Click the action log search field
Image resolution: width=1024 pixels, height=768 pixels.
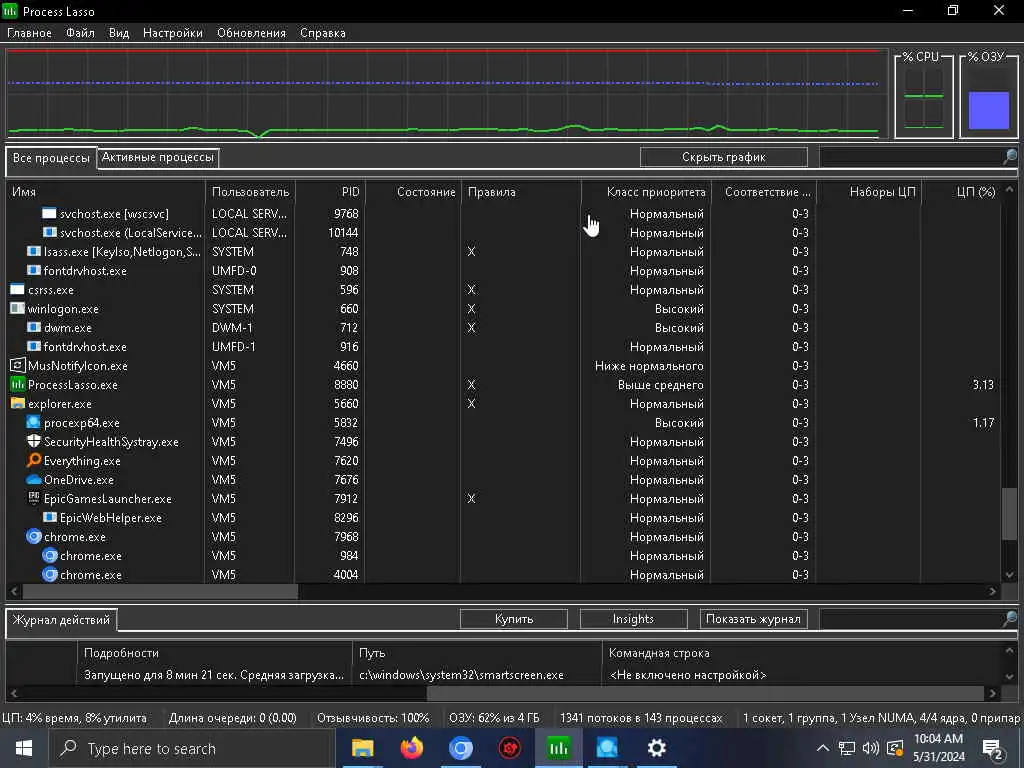coord(911,618)
